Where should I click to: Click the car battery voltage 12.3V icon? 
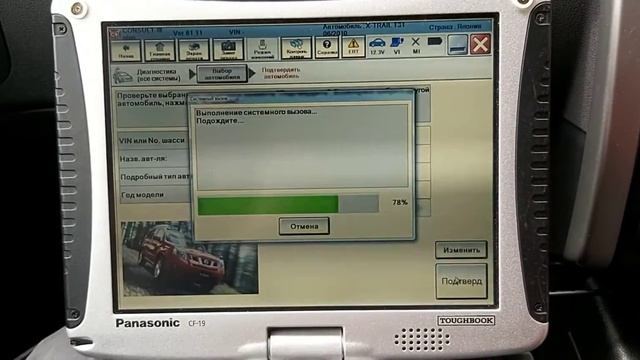click(x=377, y=46)
